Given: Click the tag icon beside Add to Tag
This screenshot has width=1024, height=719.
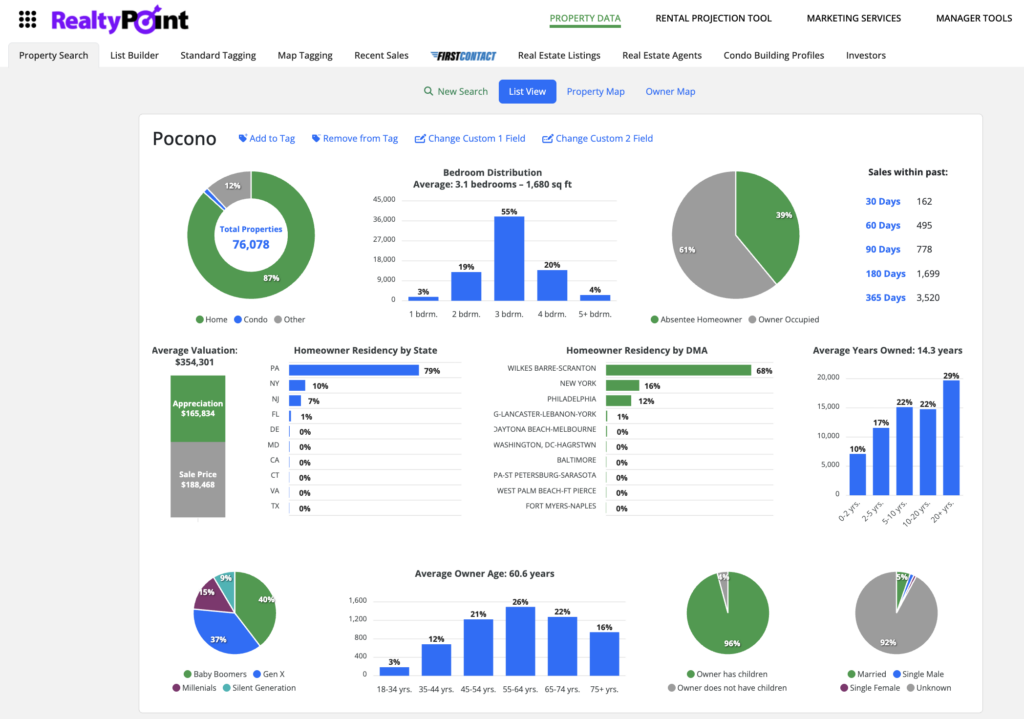Looking at the screenshot, I should (243, 139).
